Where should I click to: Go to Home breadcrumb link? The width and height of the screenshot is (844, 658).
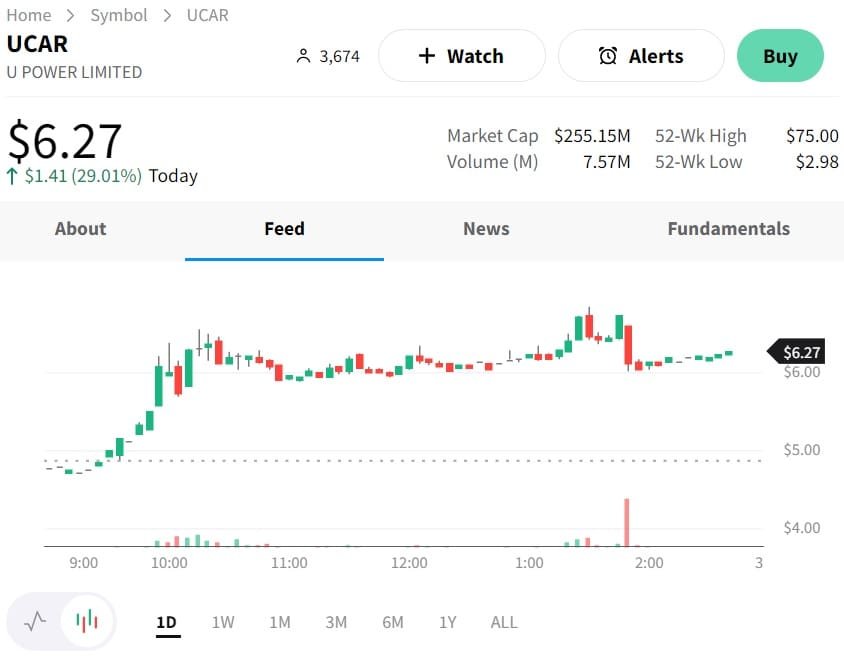point(29,15)
